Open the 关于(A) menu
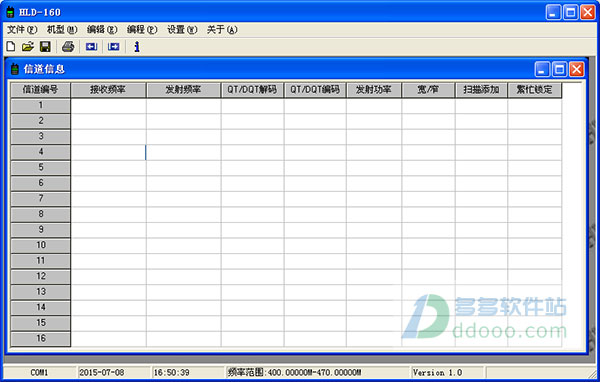Viewport: 600px width, 382px height. coord(222,29)
